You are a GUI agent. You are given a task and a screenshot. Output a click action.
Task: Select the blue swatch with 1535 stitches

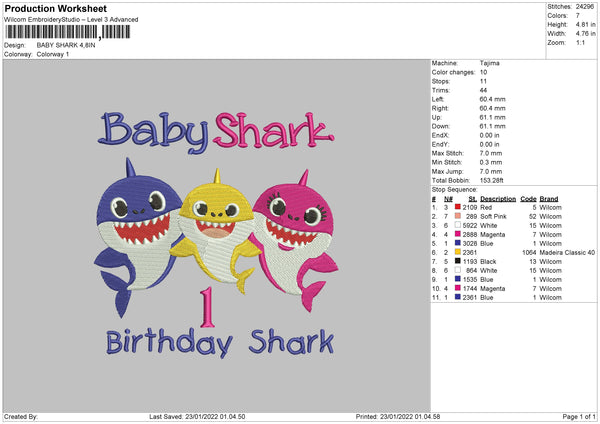(458, 279)
